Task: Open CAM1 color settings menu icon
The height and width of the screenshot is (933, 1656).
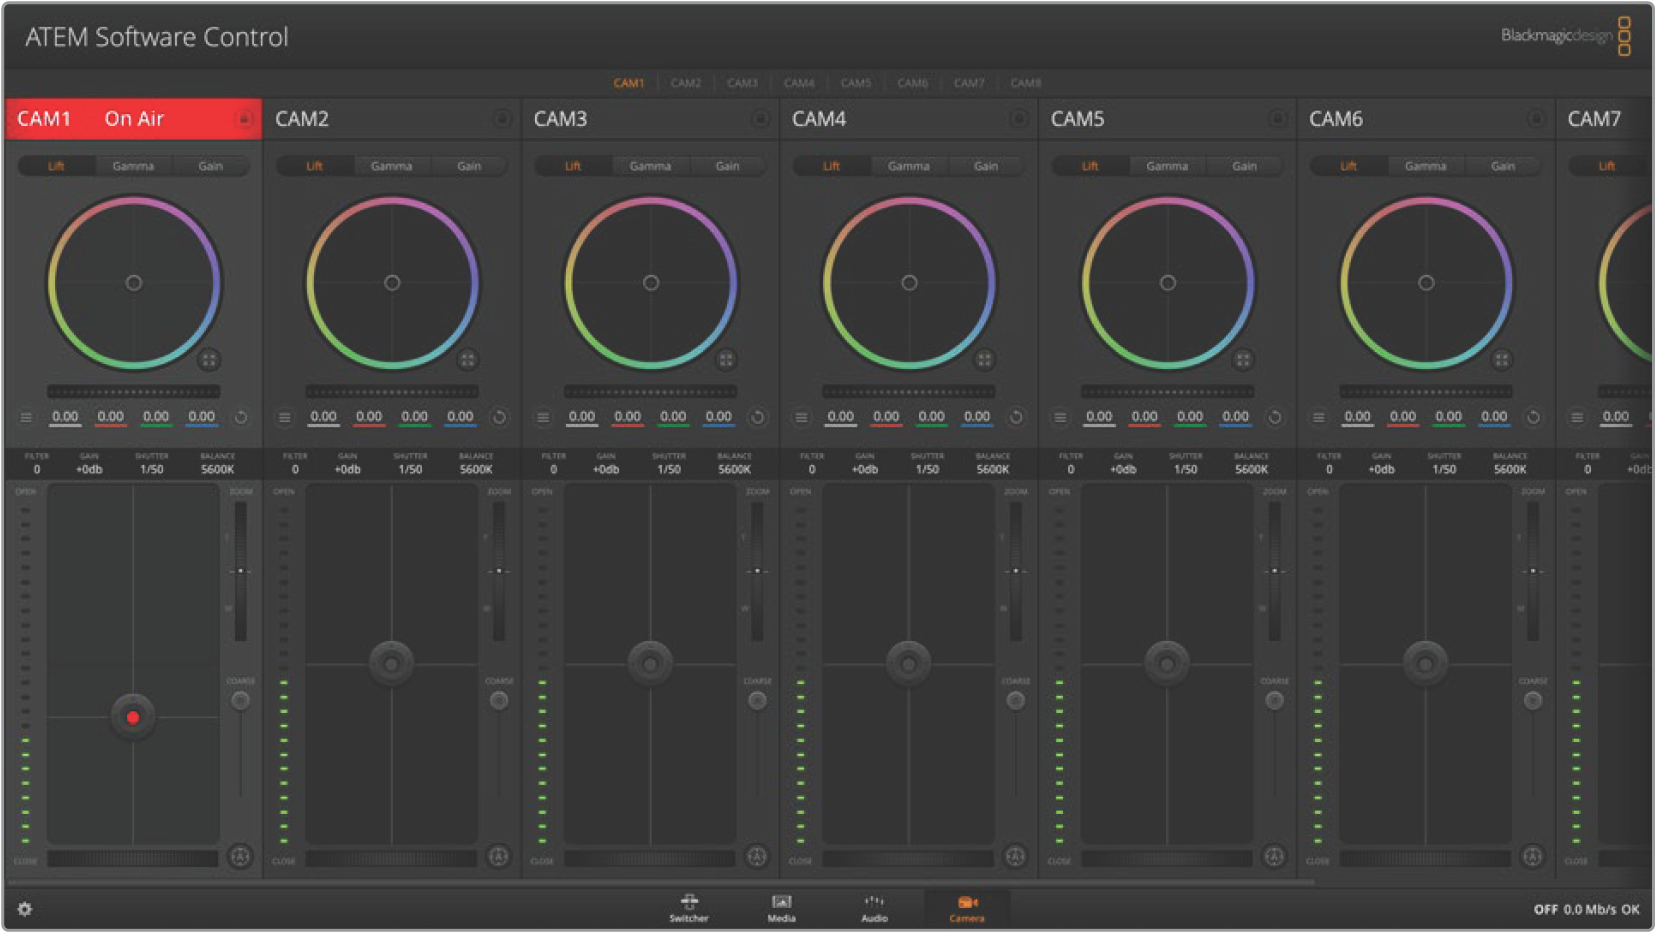Action: point(26,417)
